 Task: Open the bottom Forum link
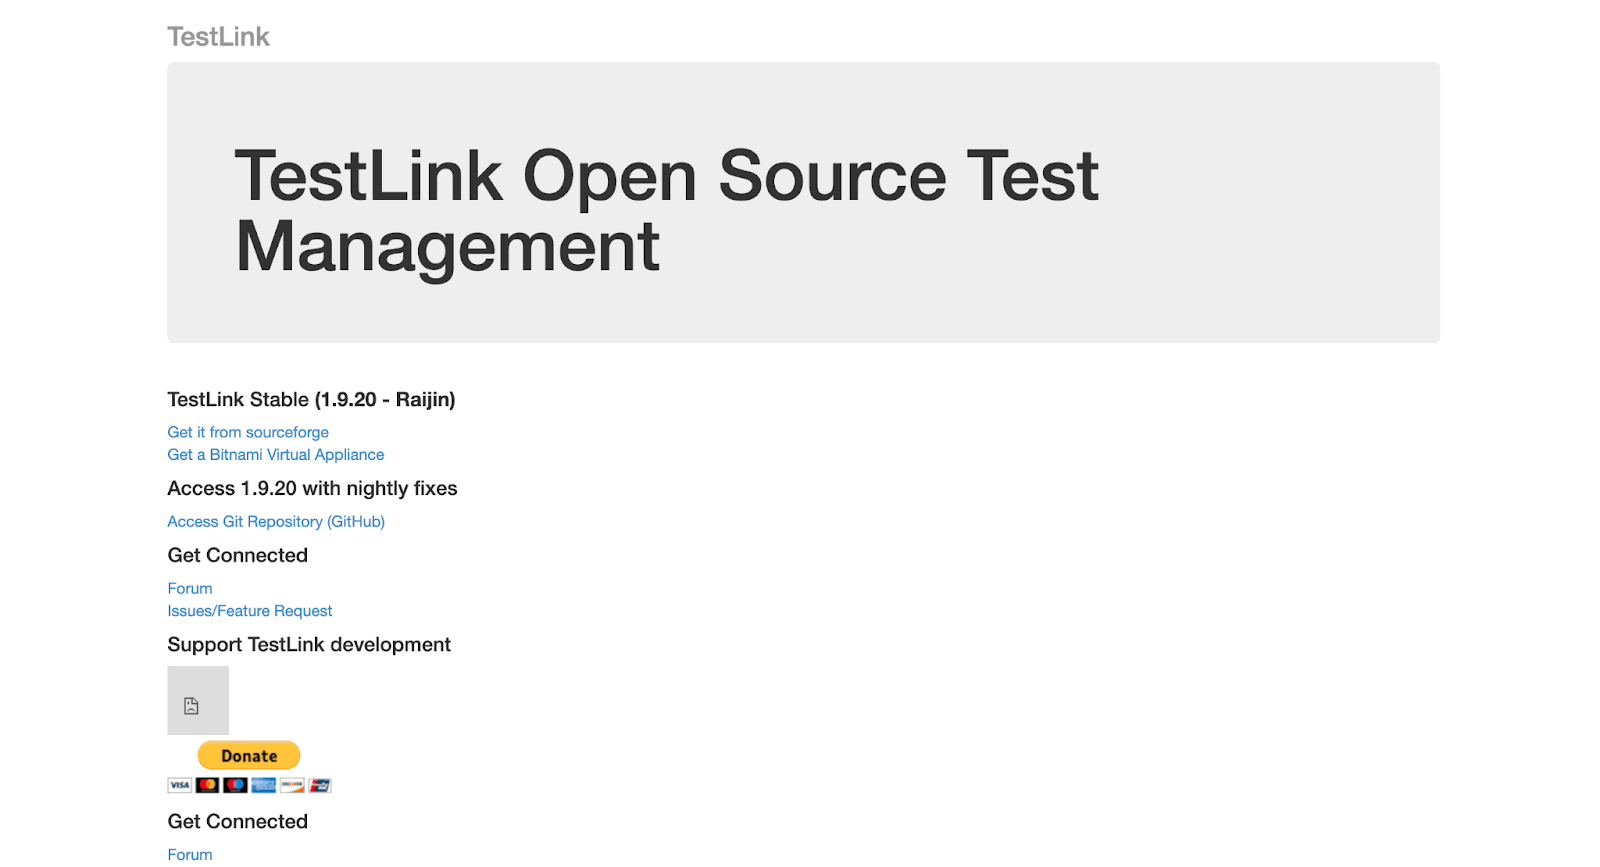(189, 854)
